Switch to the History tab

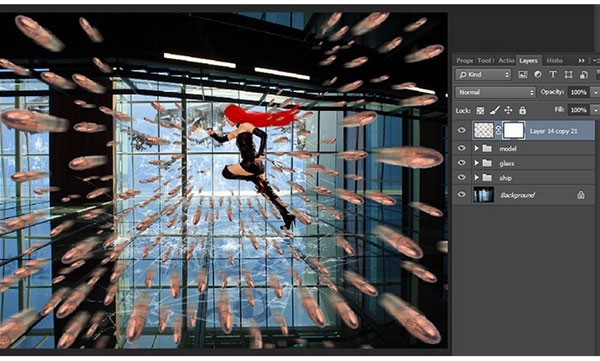[x=554, y=60]
